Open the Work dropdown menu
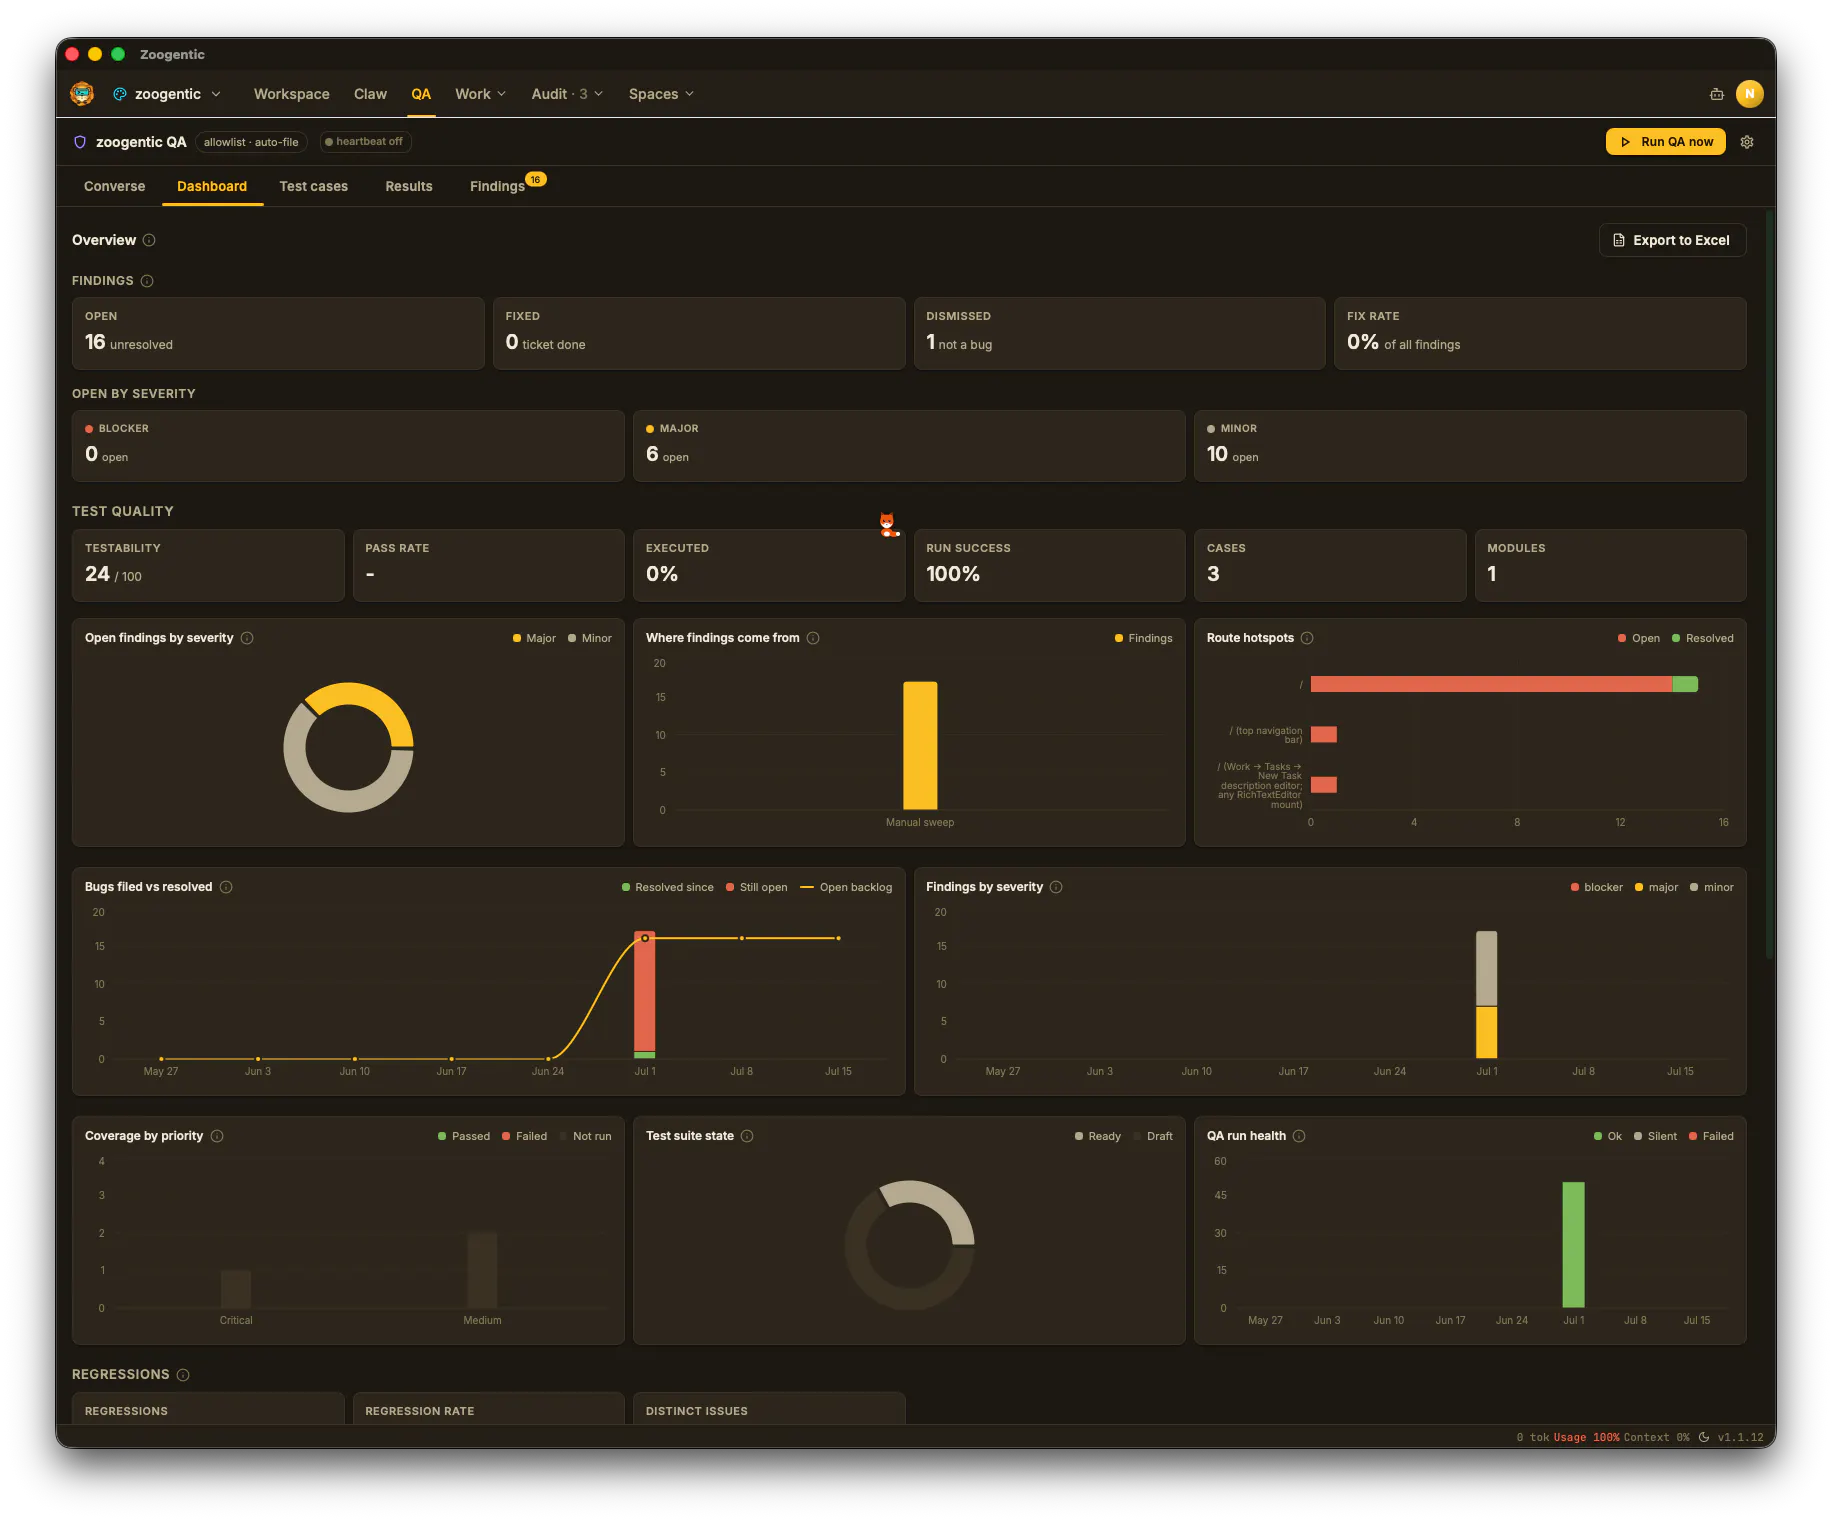Viewport: 1832px width, 1522px height. (480, 94)
